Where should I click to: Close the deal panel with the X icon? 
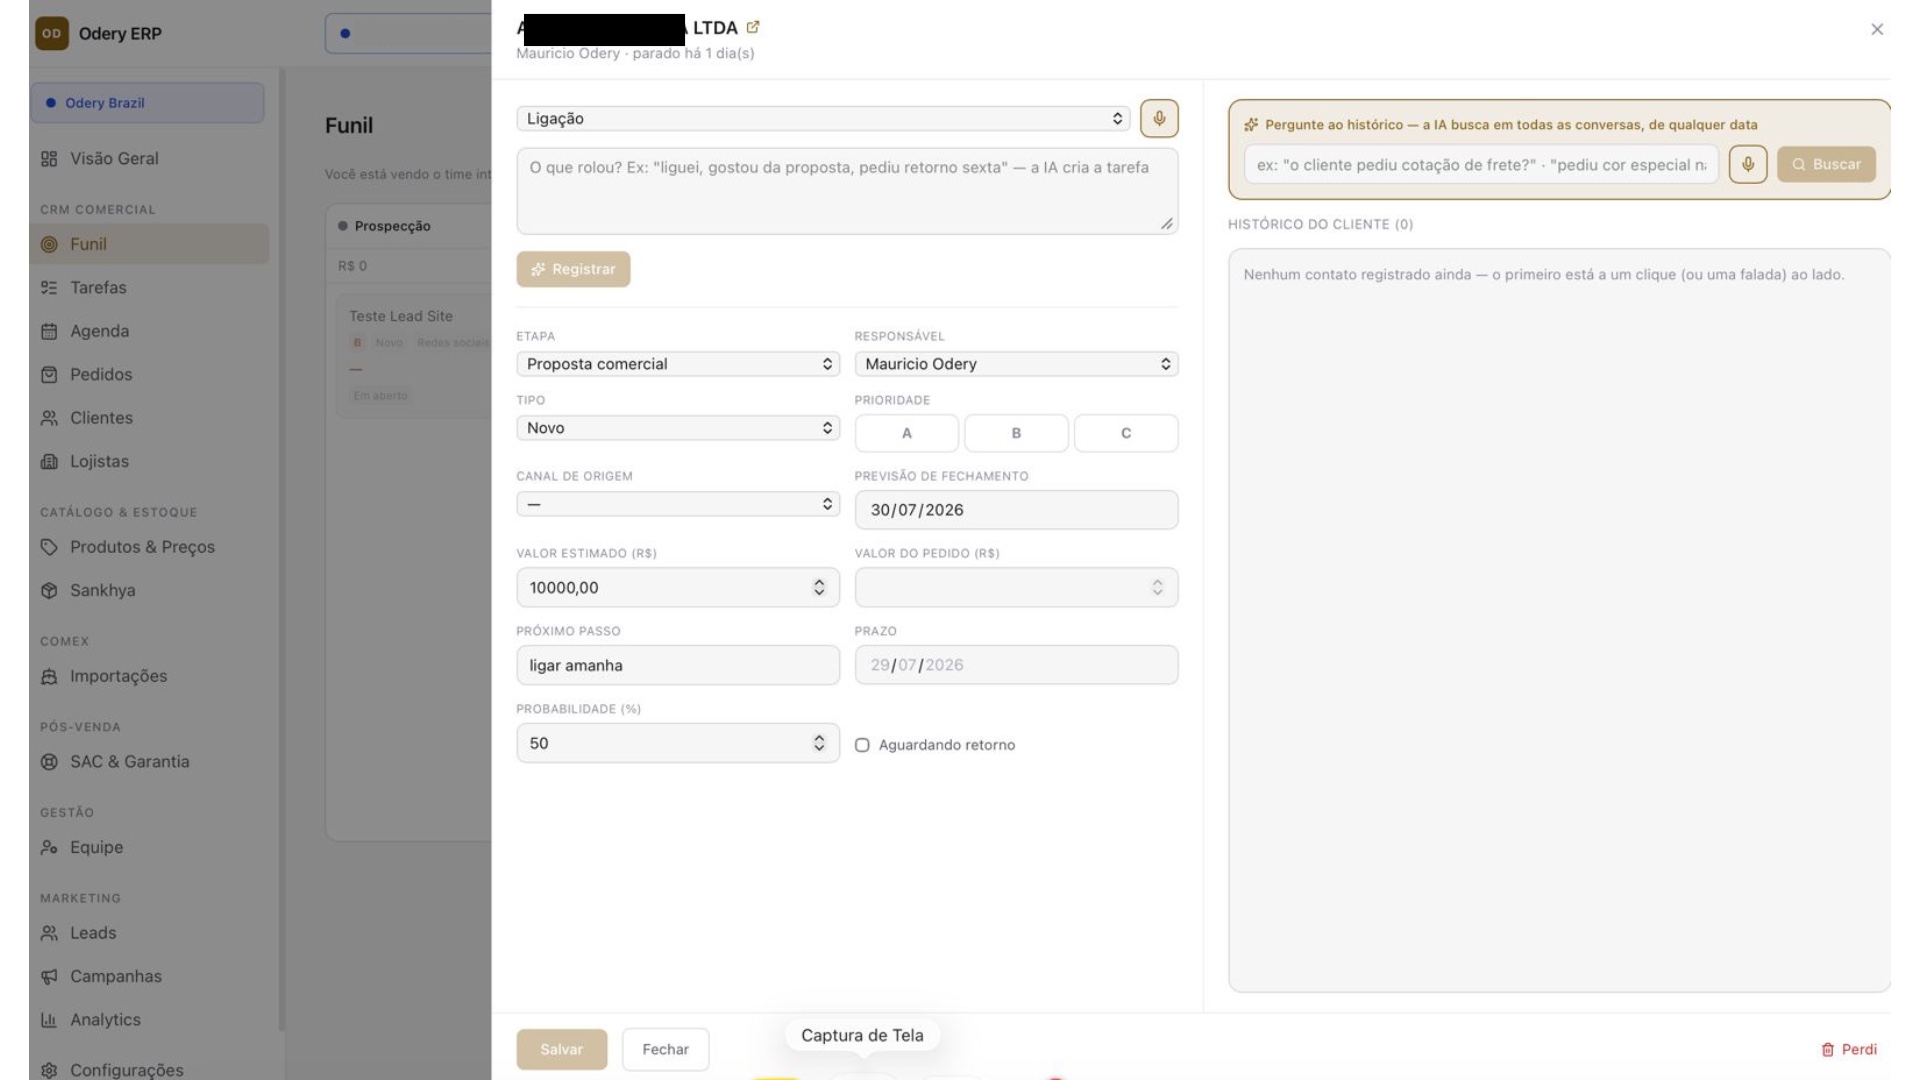coord(1877,29)
